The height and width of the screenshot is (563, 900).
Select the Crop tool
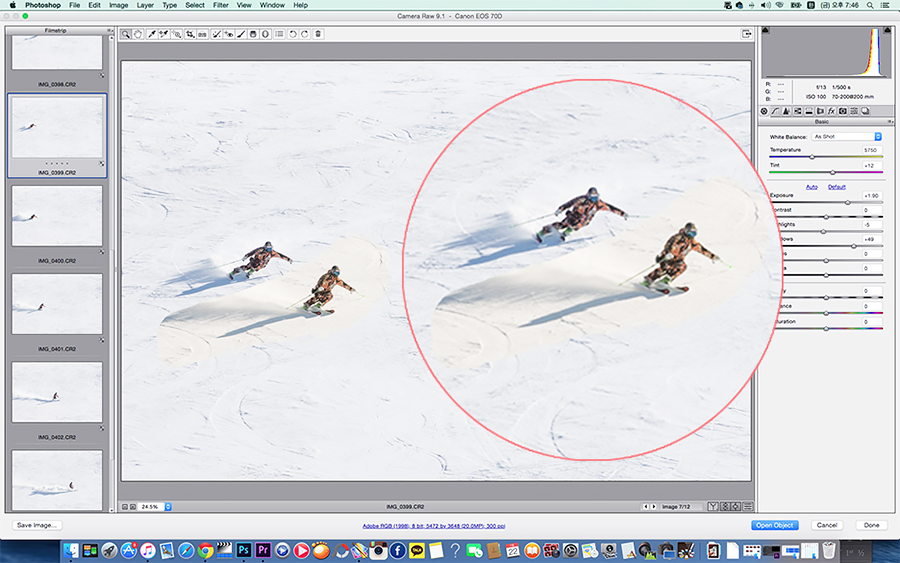click(x=190, y=34)
